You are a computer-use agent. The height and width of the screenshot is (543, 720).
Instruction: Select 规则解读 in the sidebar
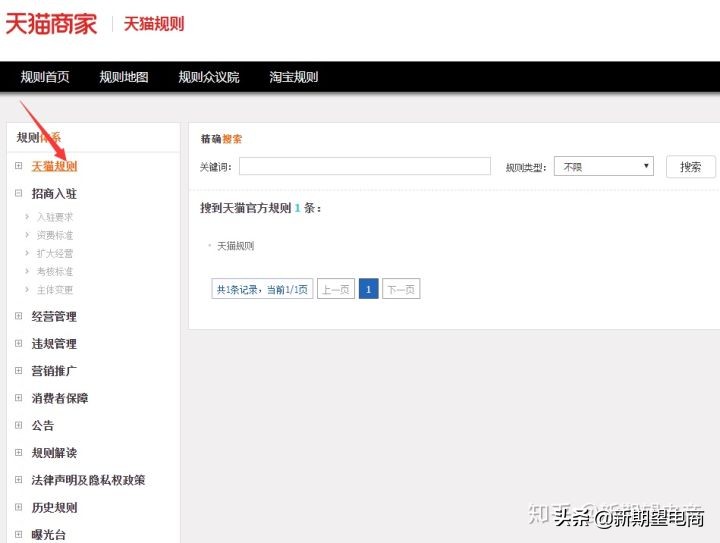click(54, 453)
